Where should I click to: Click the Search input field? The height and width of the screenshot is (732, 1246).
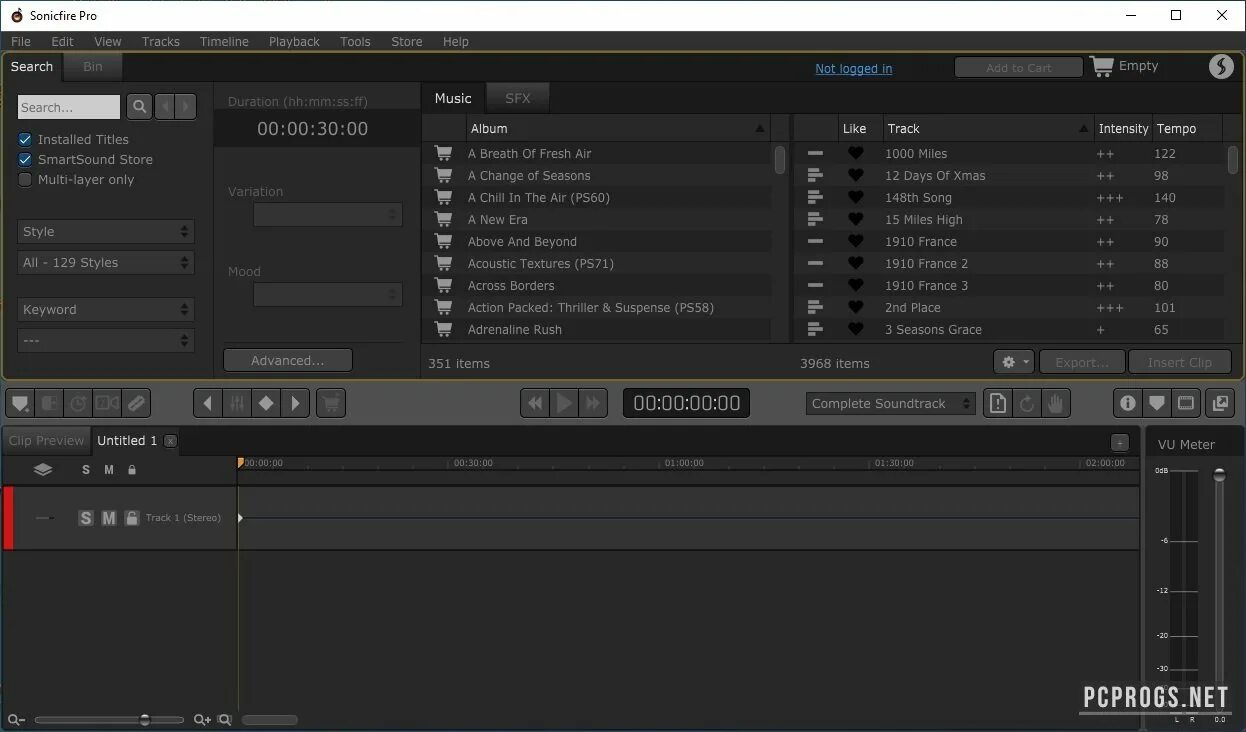click(69, 107)
